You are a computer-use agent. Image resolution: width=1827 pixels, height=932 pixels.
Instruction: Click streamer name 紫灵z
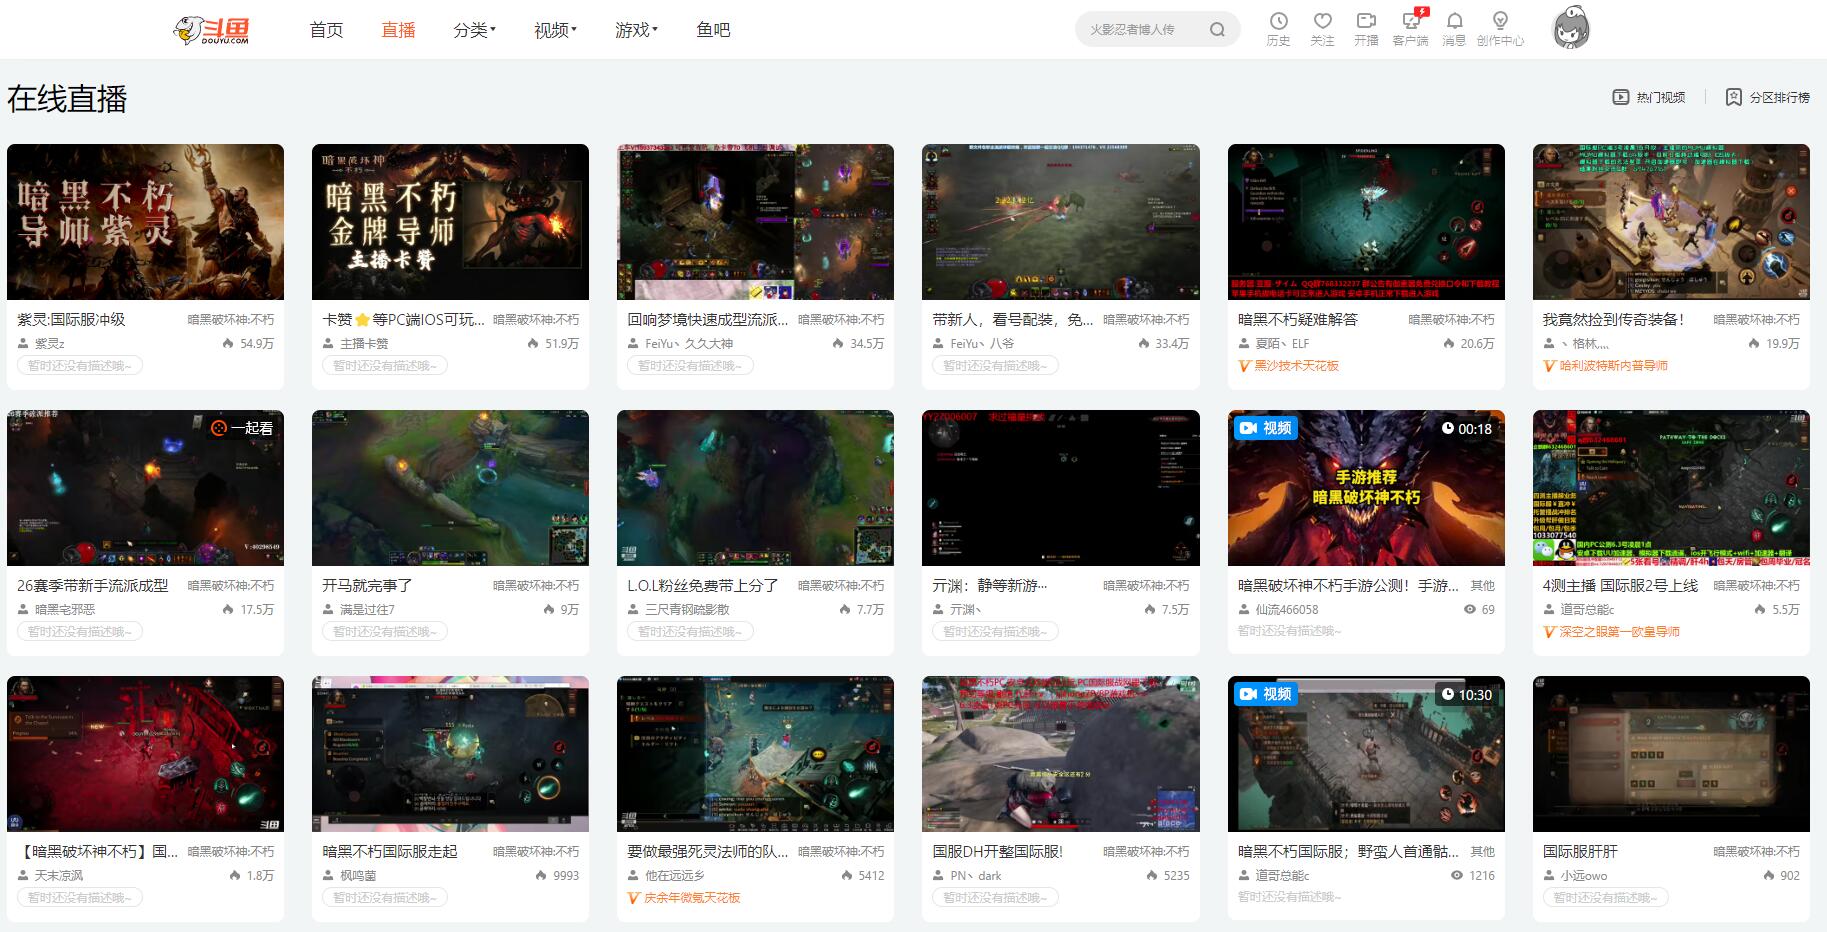coord(50,343)
